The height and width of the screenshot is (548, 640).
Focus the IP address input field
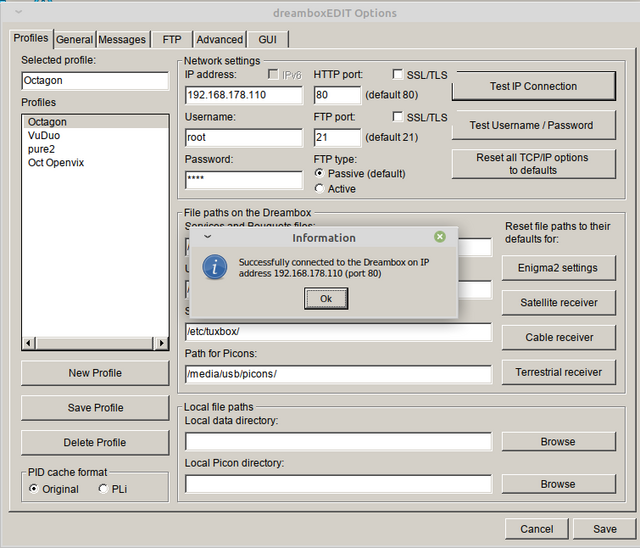pyautogui.click(x=244, y=95)
